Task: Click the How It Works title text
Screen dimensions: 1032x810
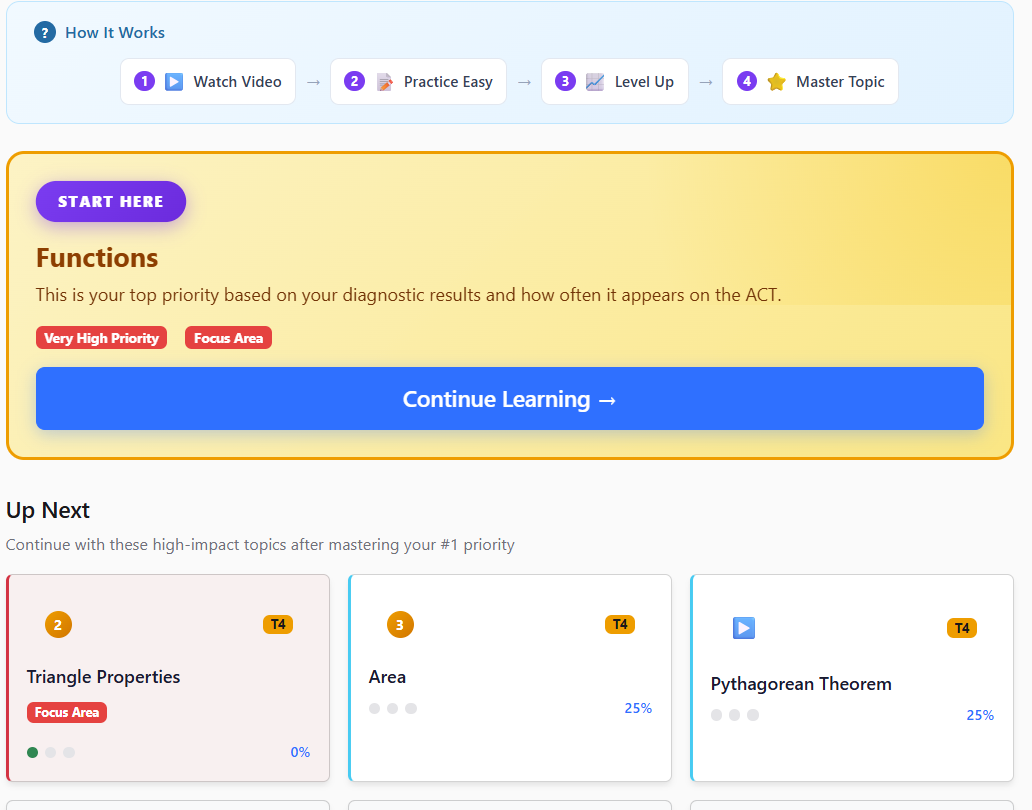Action: (115, 32)
